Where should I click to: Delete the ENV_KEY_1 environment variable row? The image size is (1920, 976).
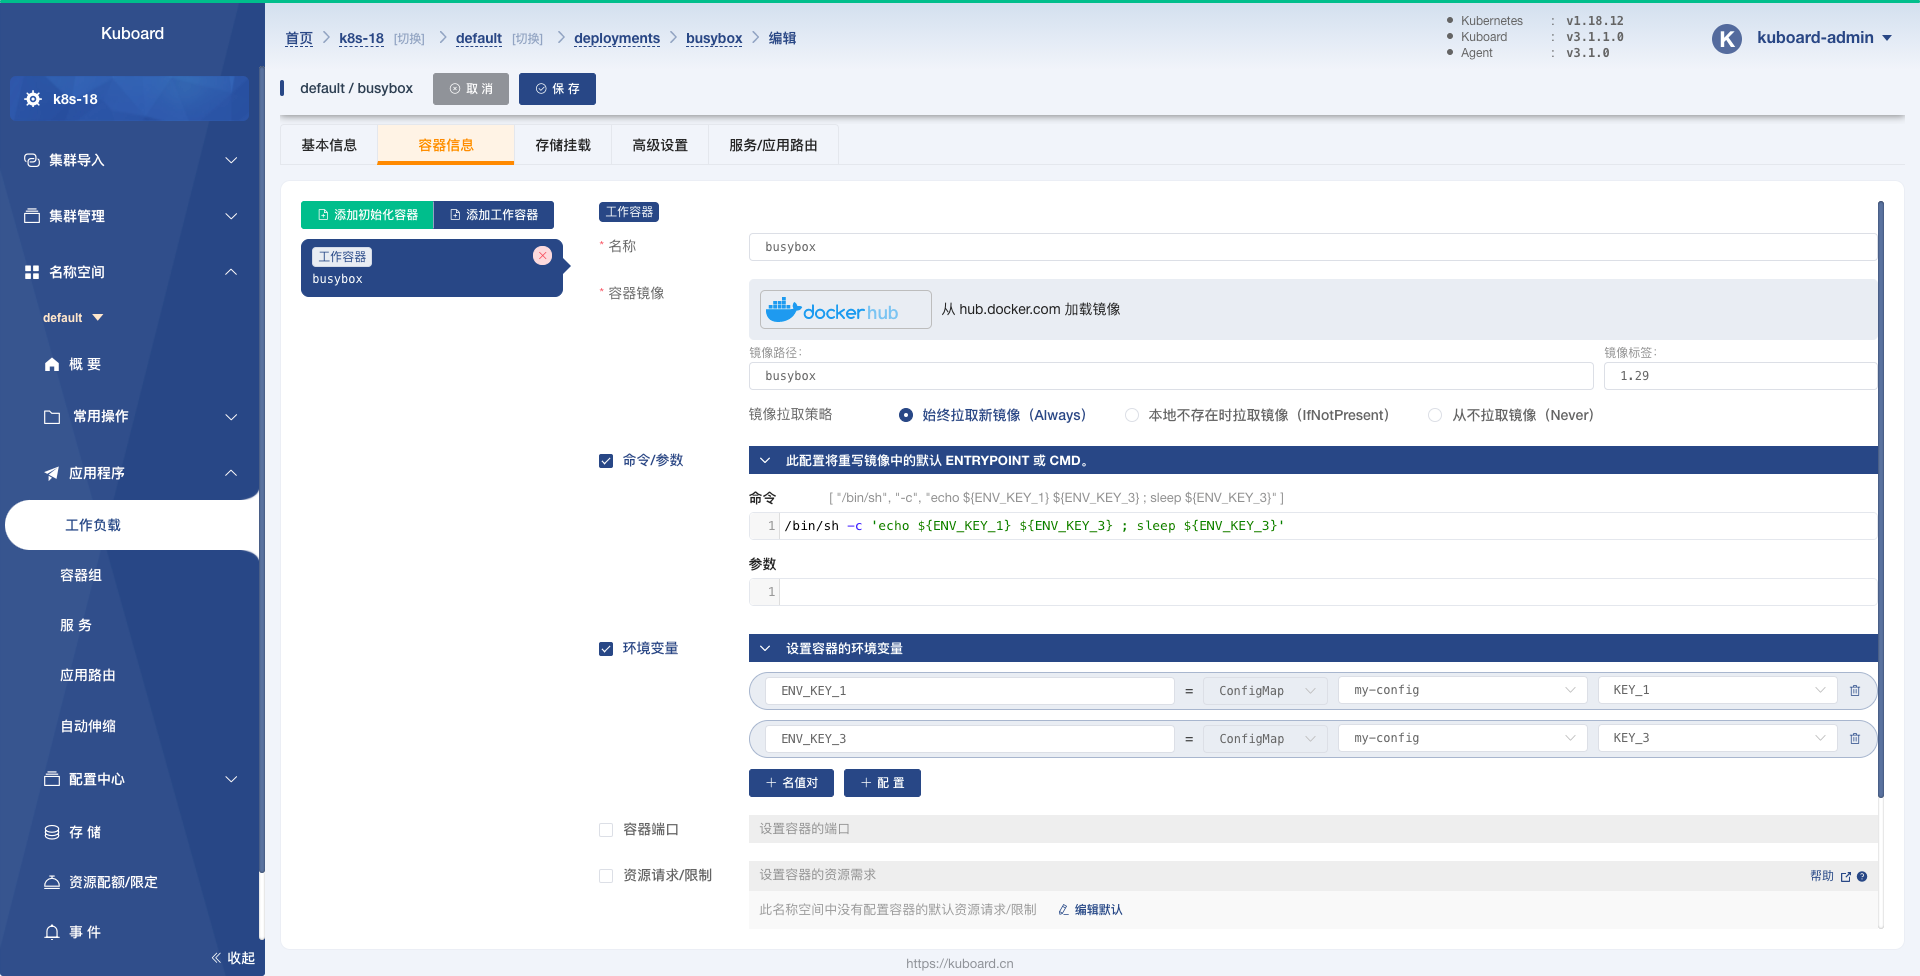pyautogui.click(x=1855, y=691)
